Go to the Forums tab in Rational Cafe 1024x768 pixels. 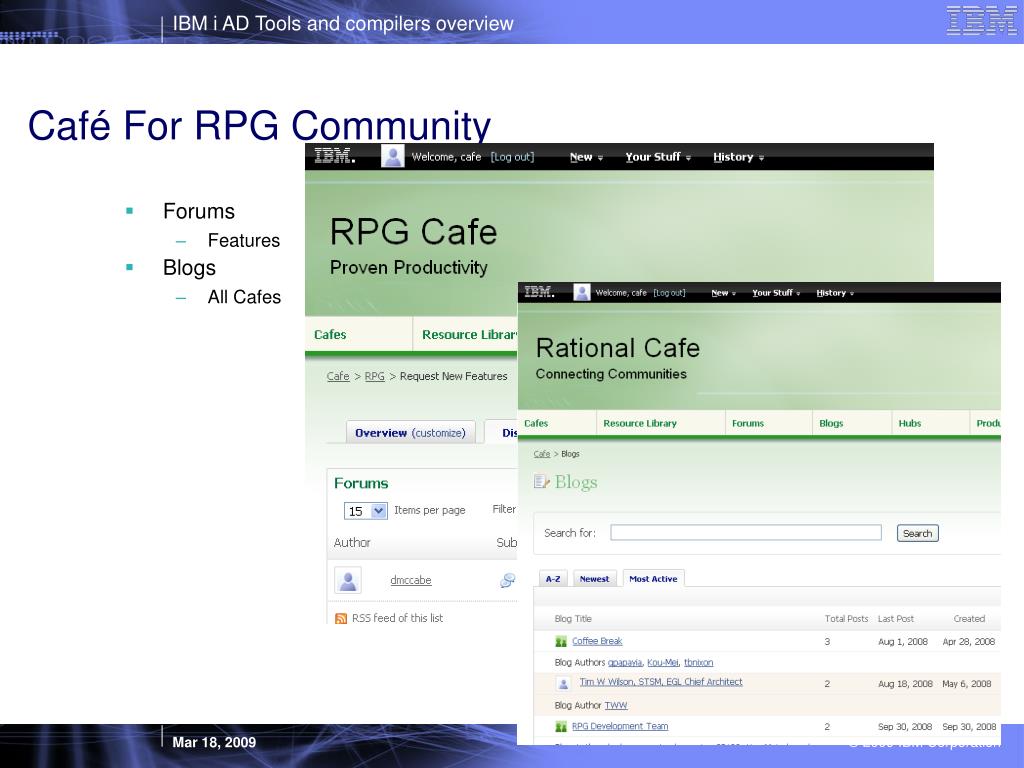pos(769,423)
